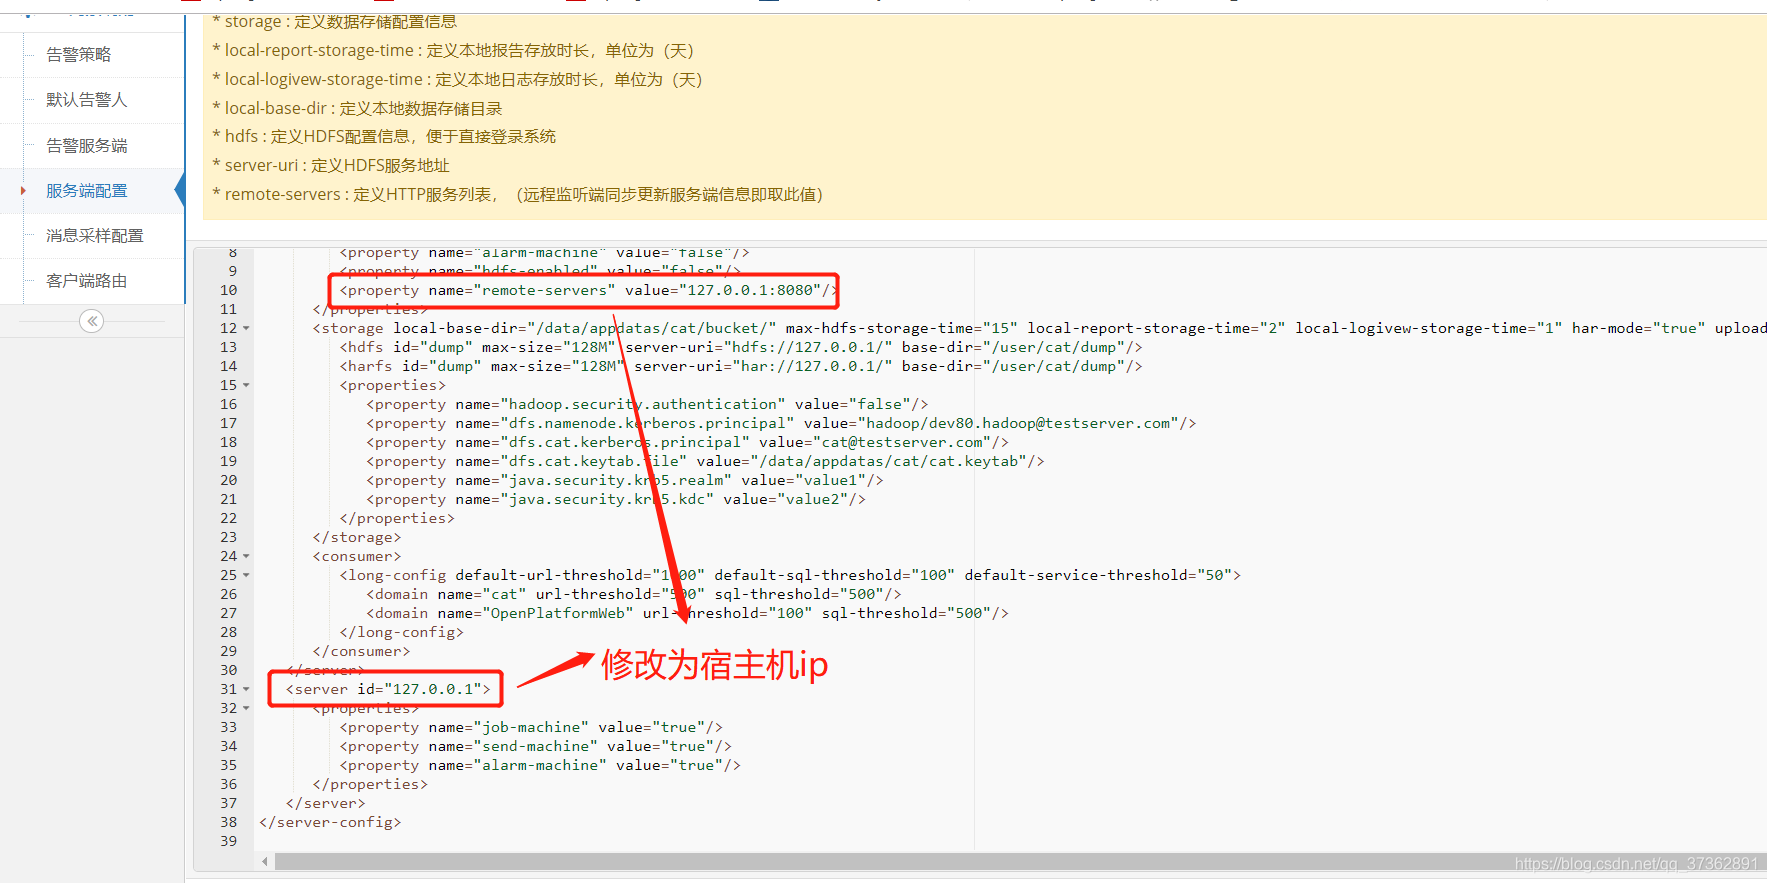Screen dimensions: 1767x883
Task: Click the local-logivew-storage-time description text
Action: [457, 79]
